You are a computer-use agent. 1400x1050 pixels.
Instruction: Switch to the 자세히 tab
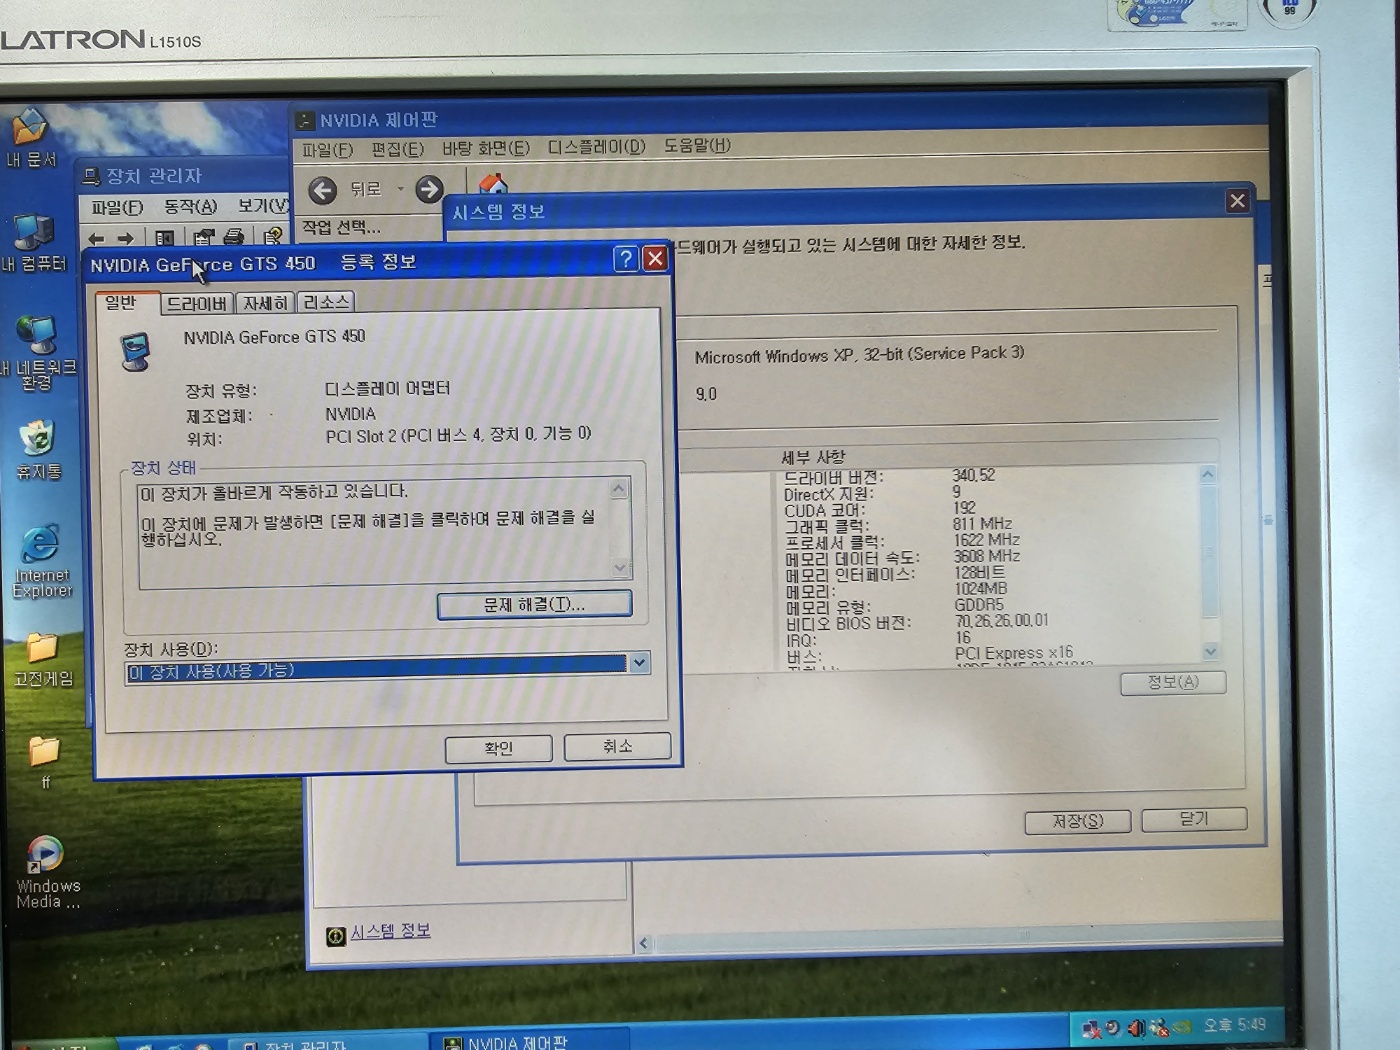click(265, 302)
